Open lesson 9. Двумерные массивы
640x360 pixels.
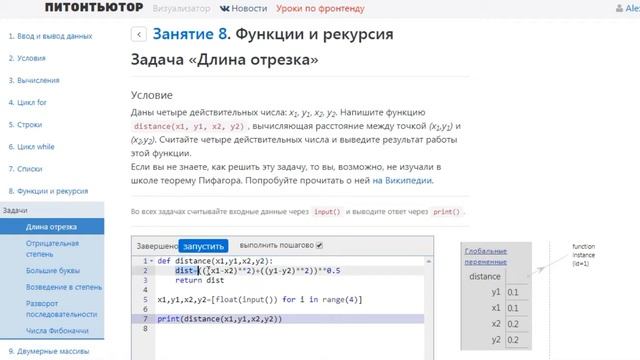pos(49,351)
